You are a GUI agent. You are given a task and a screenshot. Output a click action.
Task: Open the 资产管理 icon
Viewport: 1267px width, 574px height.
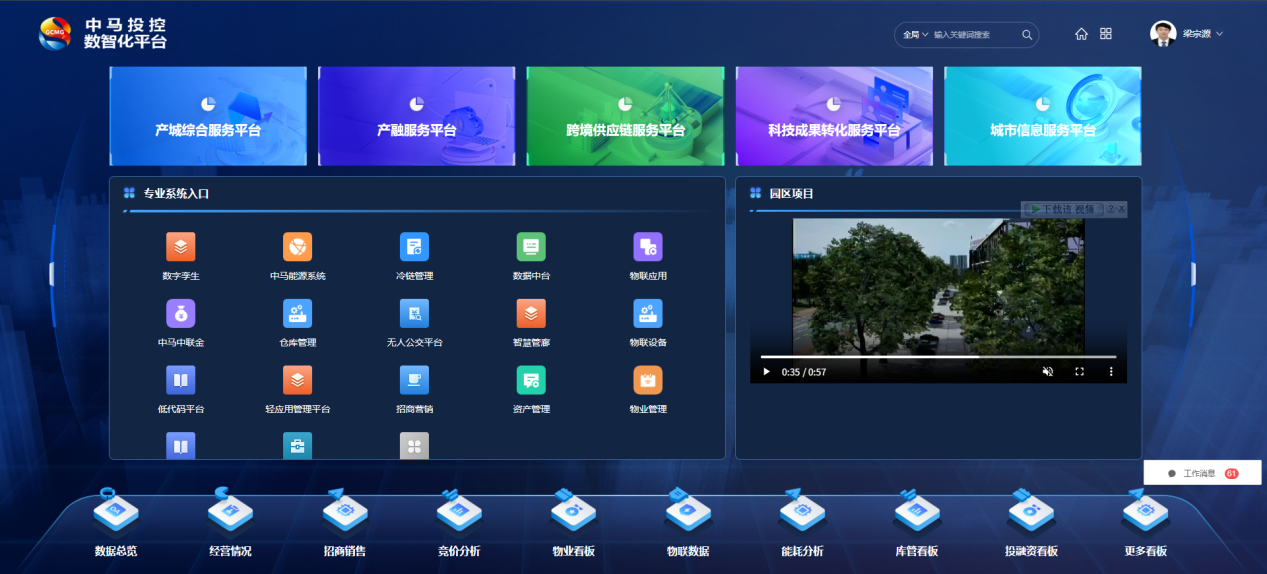[x=531, y=380]
